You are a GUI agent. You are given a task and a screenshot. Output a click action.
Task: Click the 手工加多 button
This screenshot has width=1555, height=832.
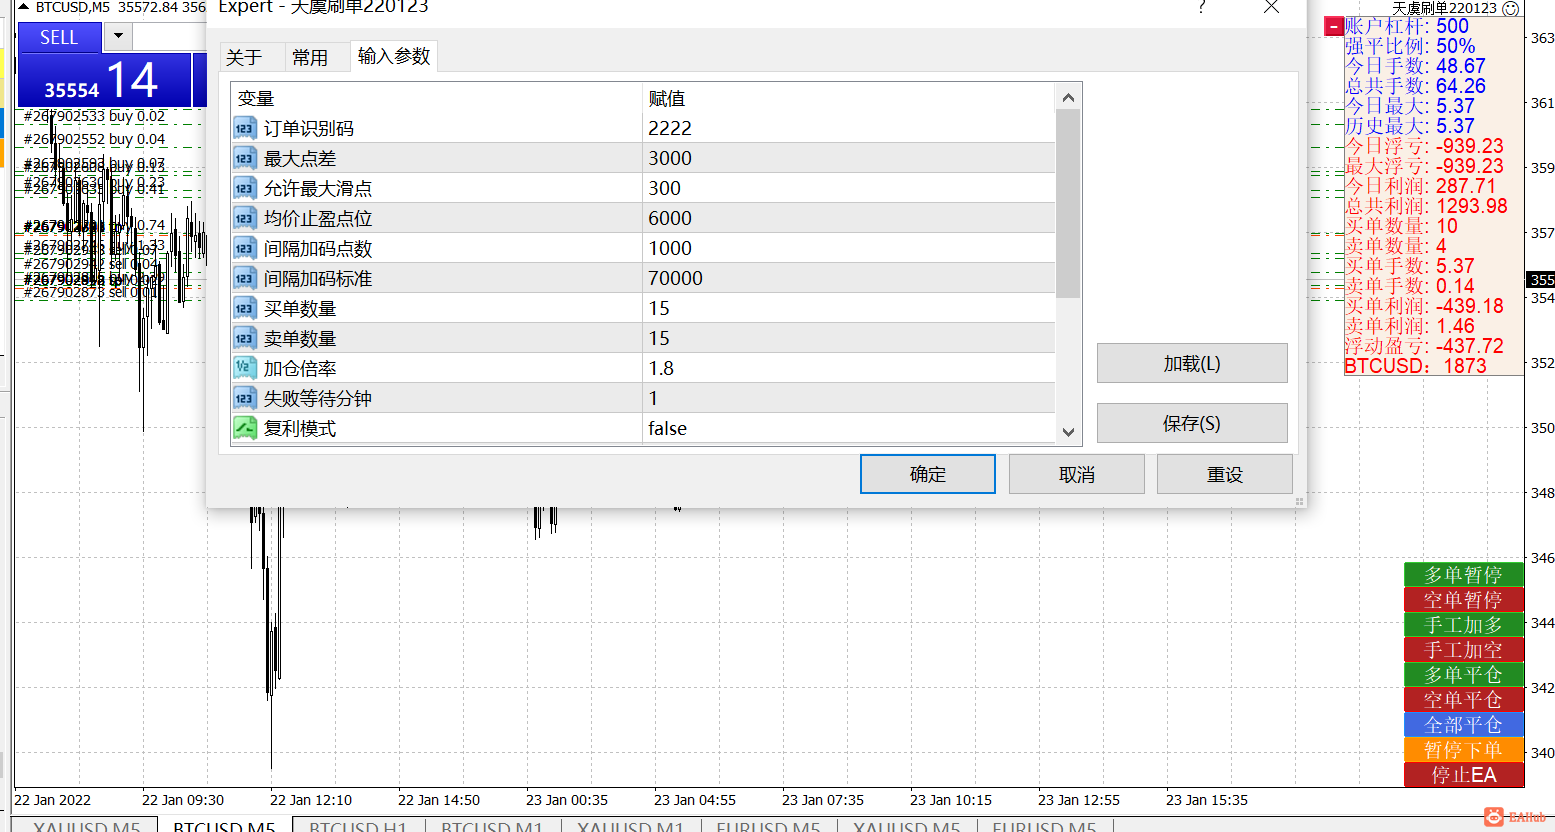click(1463, 625)
